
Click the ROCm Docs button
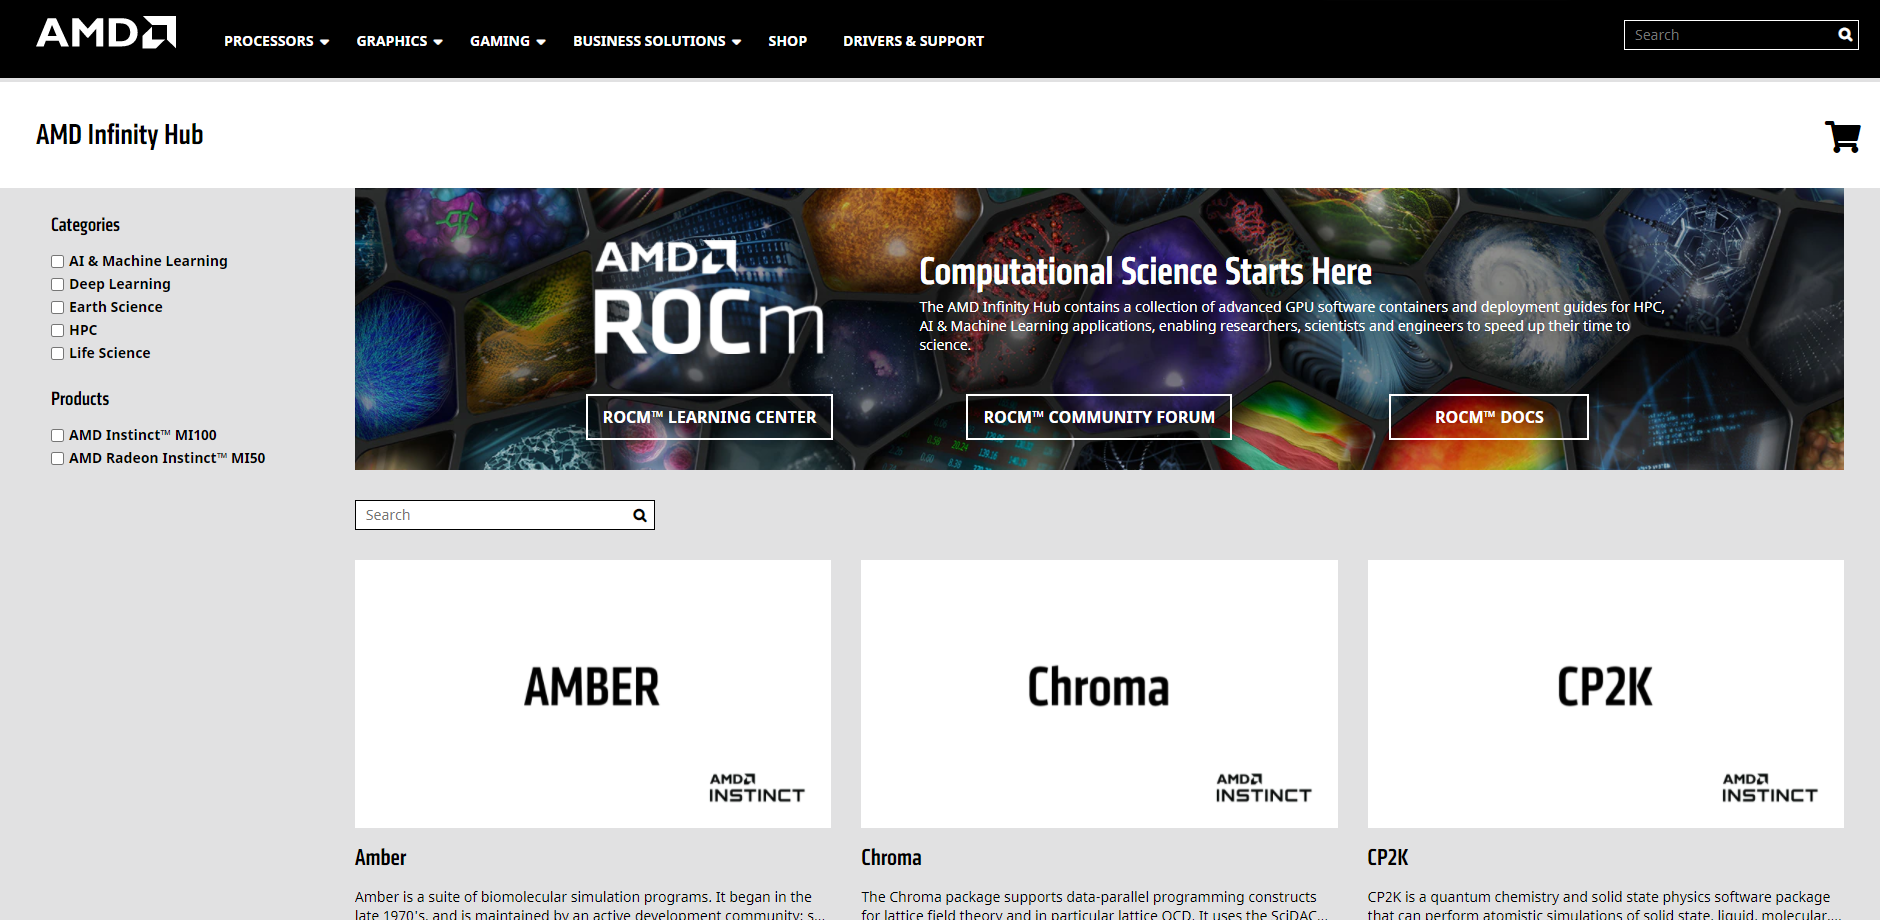coord(1489,417)
